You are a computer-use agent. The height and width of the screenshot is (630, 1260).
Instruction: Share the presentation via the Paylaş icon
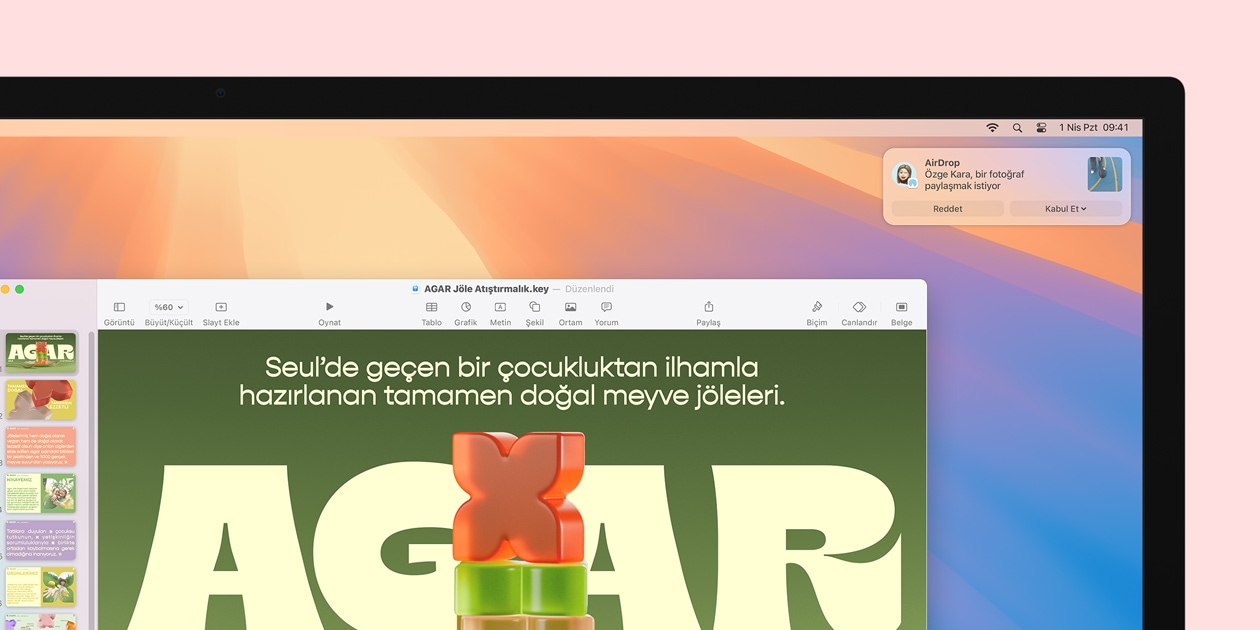click(x=708, y=310)
